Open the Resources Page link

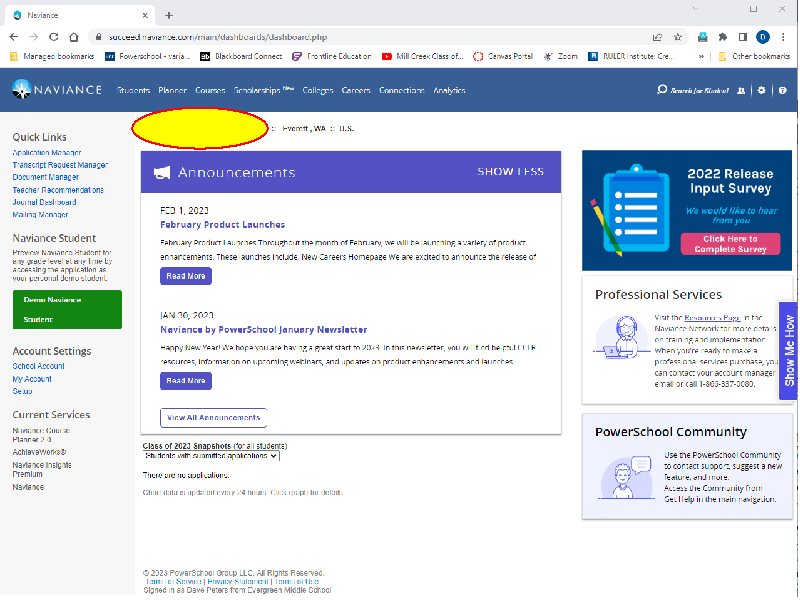coord(712,317)
